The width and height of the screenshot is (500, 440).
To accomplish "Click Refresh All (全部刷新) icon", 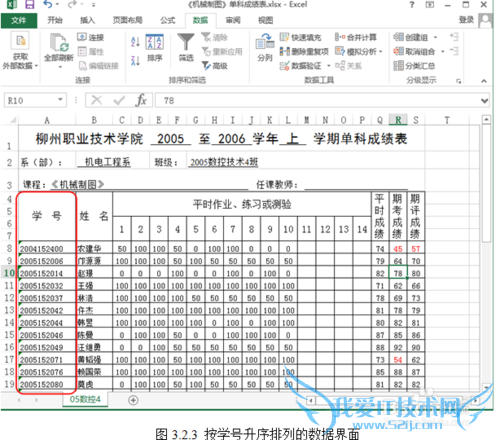I will pyautogui.click(x=59, y=43).
